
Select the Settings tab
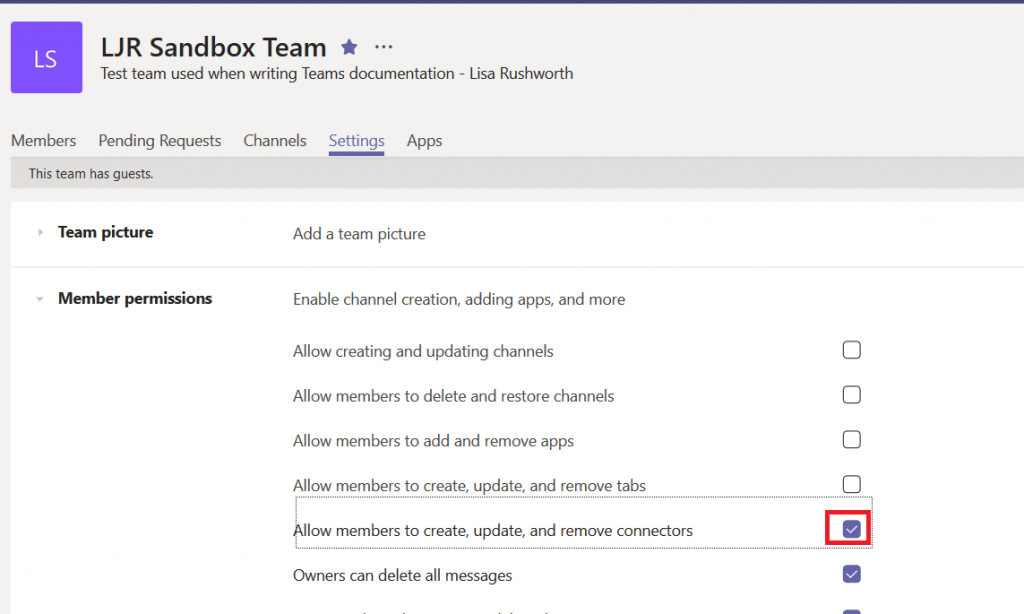[357, 140]
